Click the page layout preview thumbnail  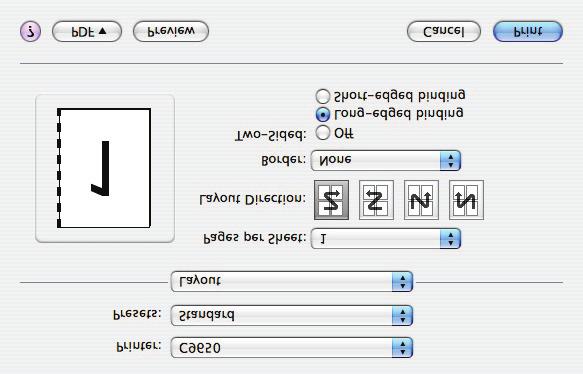tap(104, 168)
